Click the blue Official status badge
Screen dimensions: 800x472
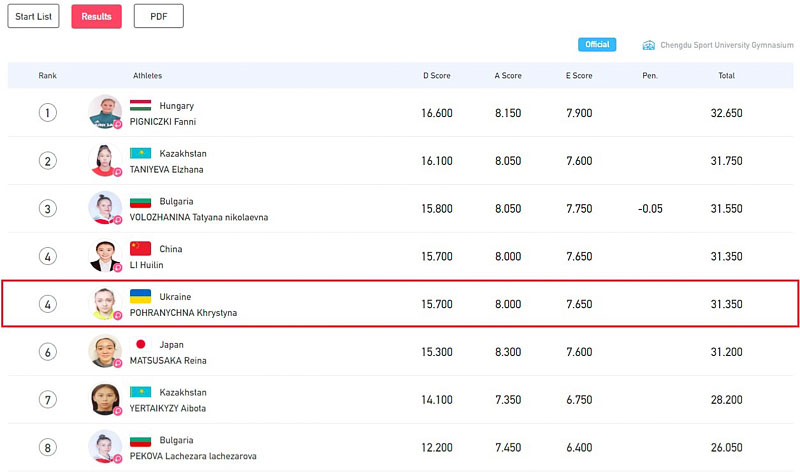(597, 44)
